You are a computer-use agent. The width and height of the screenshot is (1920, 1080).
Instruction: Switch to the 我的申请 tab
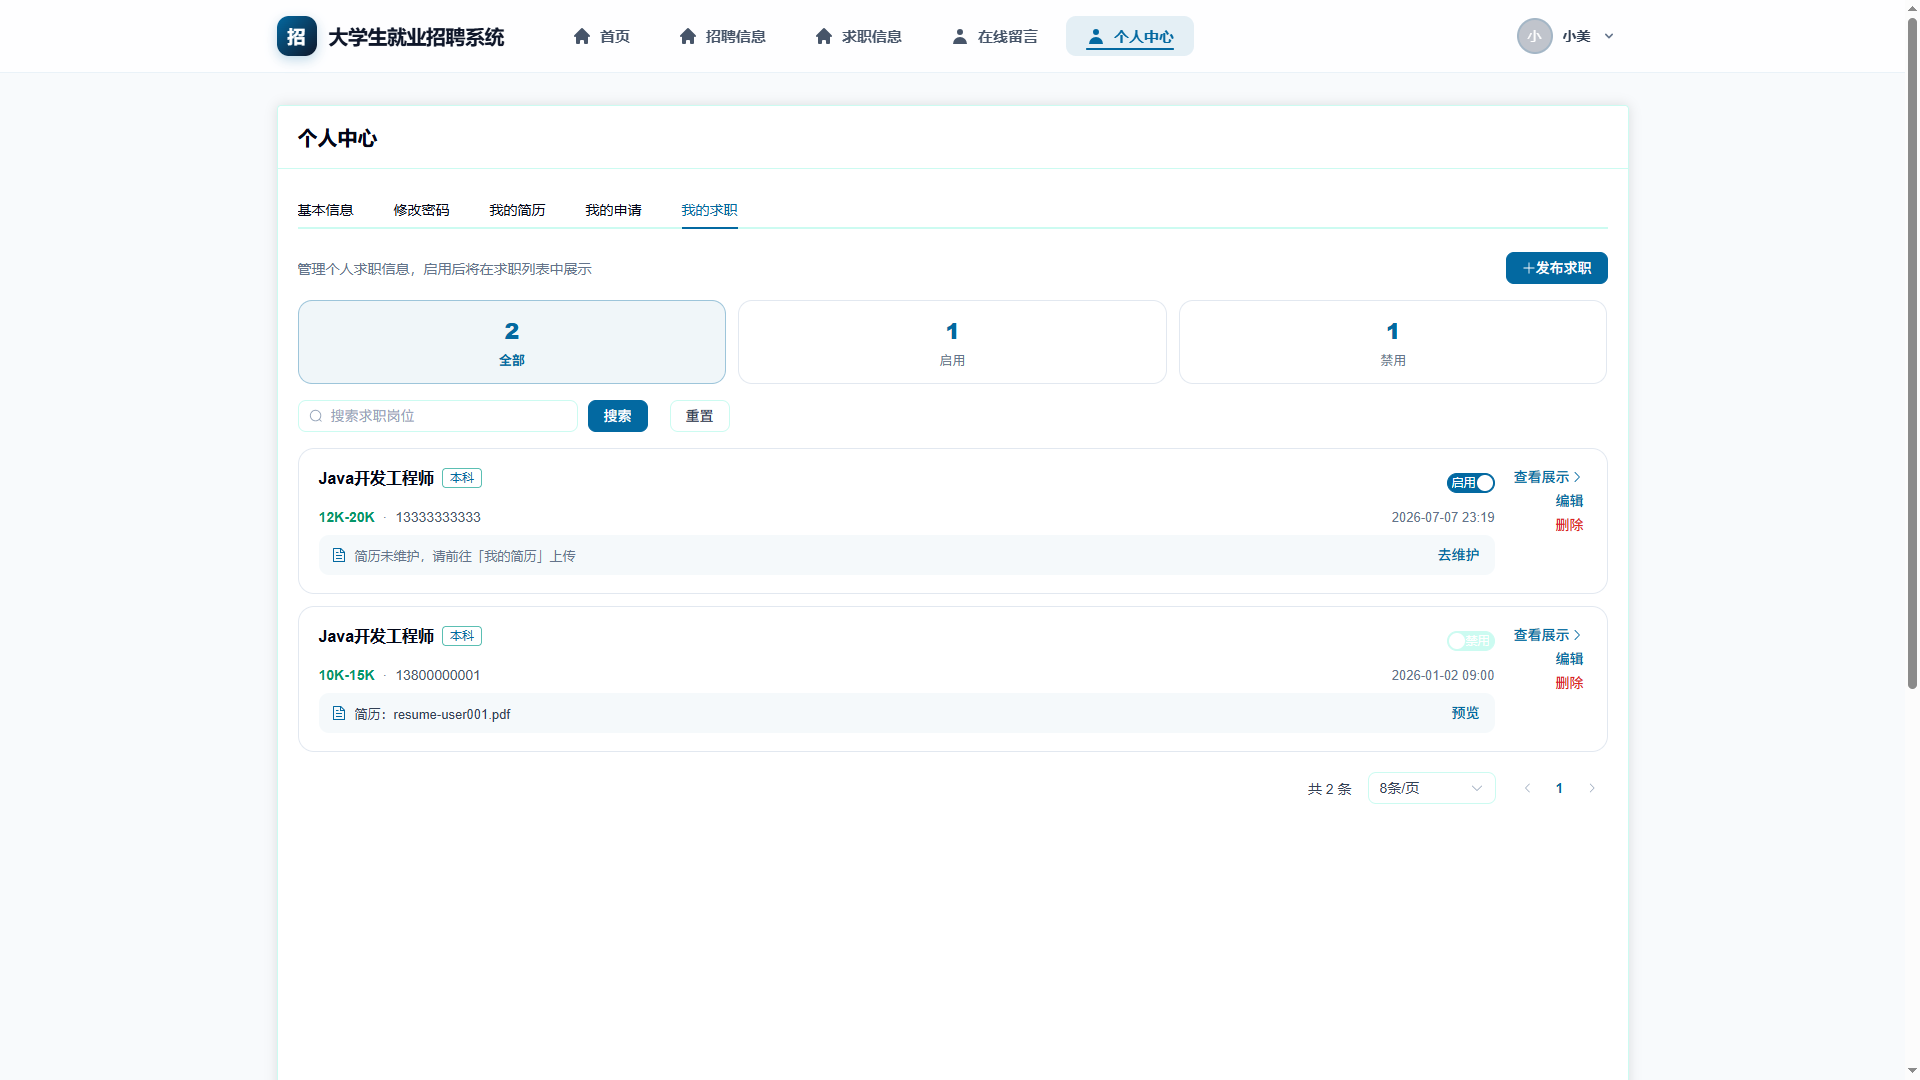click(614, 210)
